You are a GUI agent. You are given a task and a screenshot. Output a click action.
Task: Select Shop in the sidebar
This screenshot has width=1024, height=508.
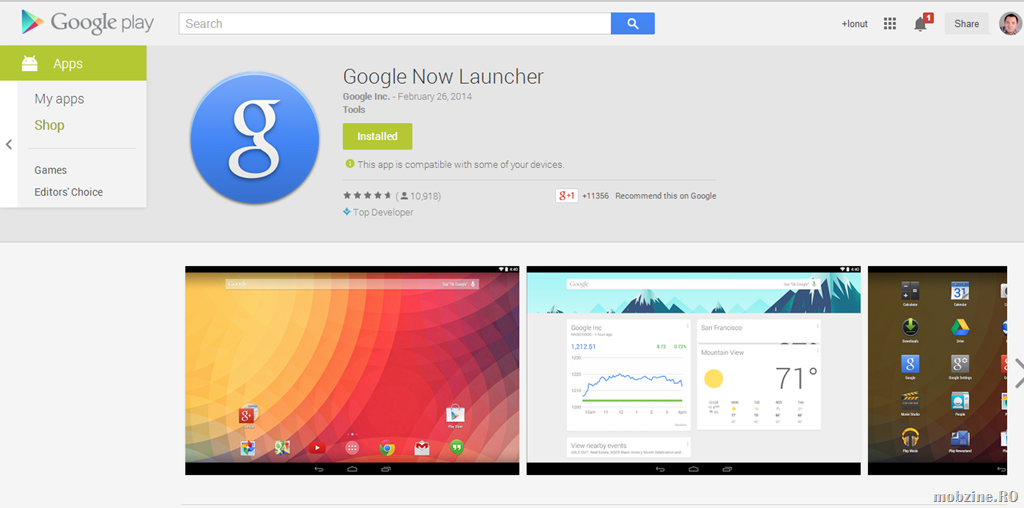pos(50,125)
